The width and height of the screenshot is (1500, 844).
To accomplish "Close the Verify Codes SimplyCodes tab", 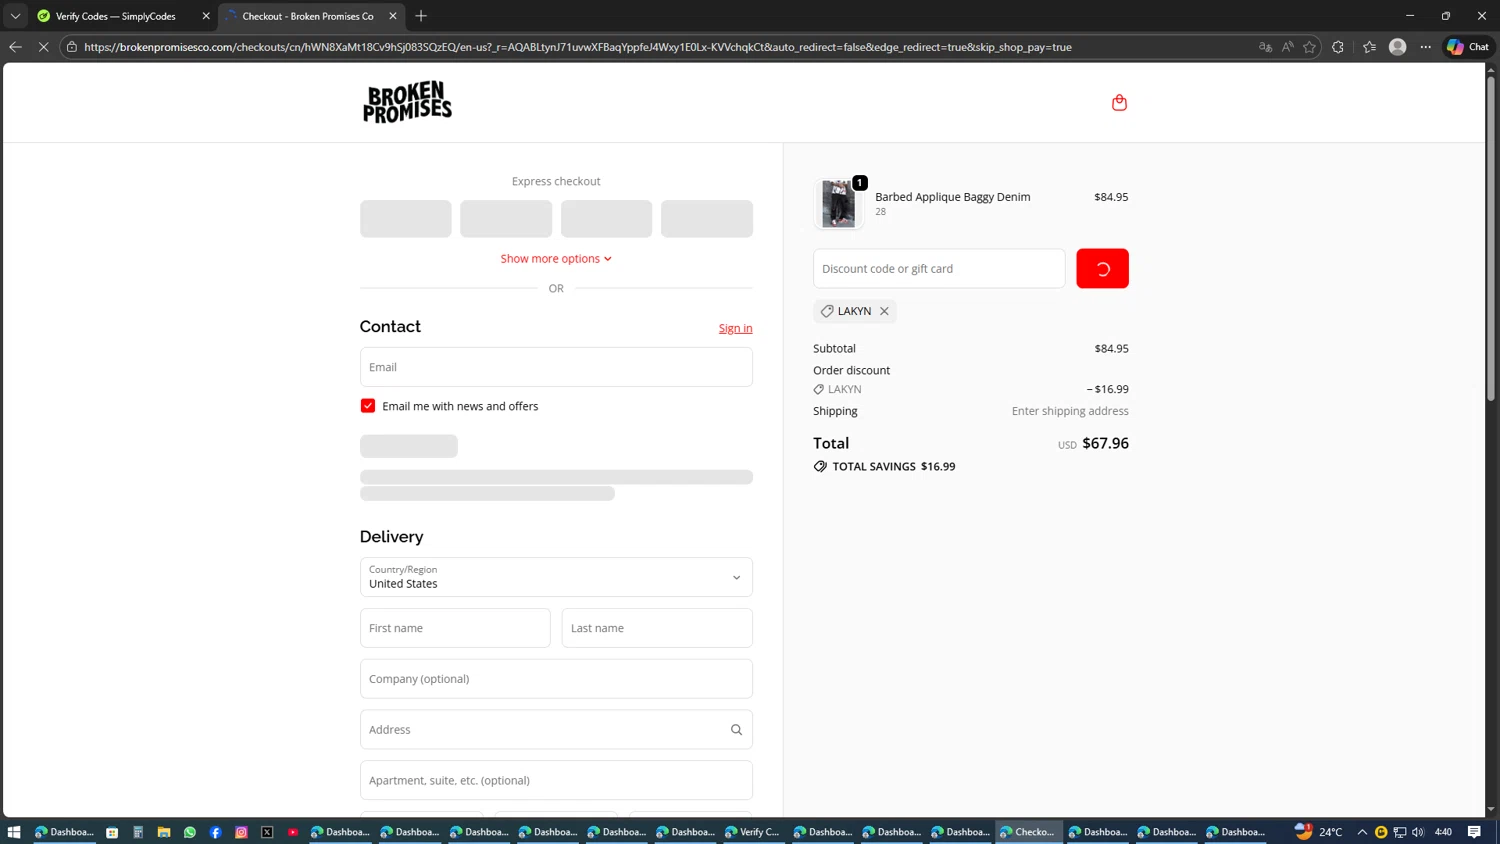I will click(x=206, y=16).
